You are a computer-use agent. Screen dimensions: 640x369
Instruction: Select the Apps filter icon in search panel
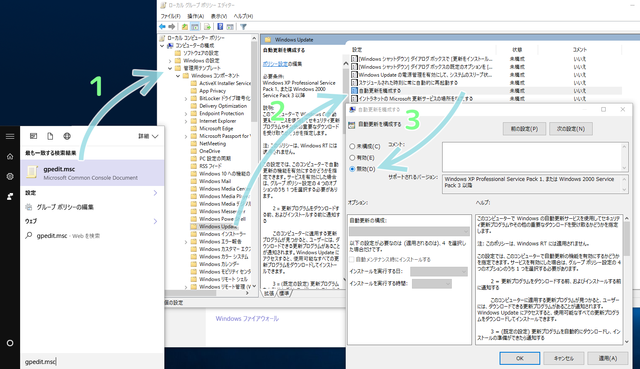tap(33, 136)
